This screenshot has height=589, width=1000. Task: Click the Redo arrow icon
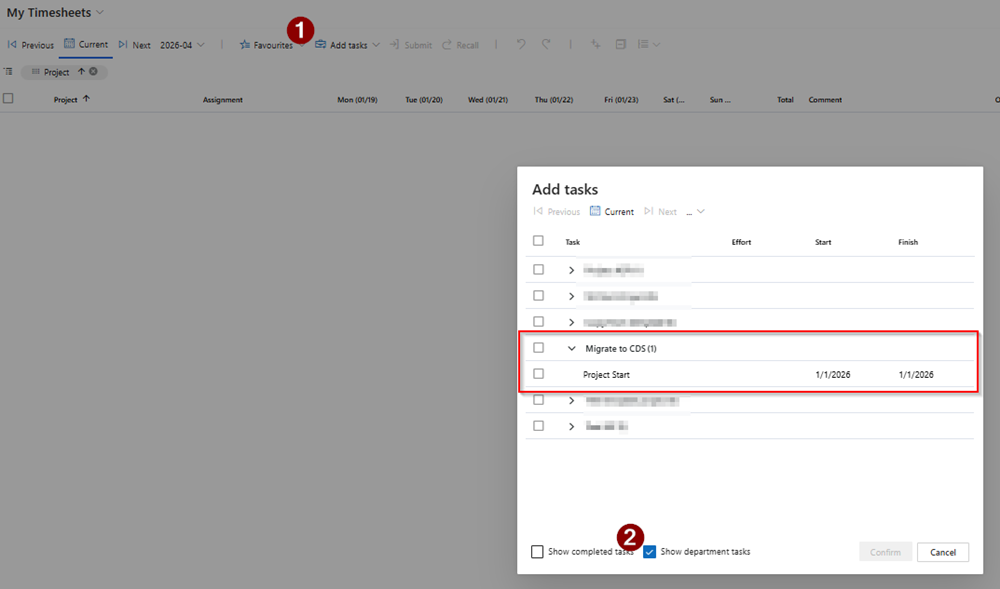pos(544,45)
